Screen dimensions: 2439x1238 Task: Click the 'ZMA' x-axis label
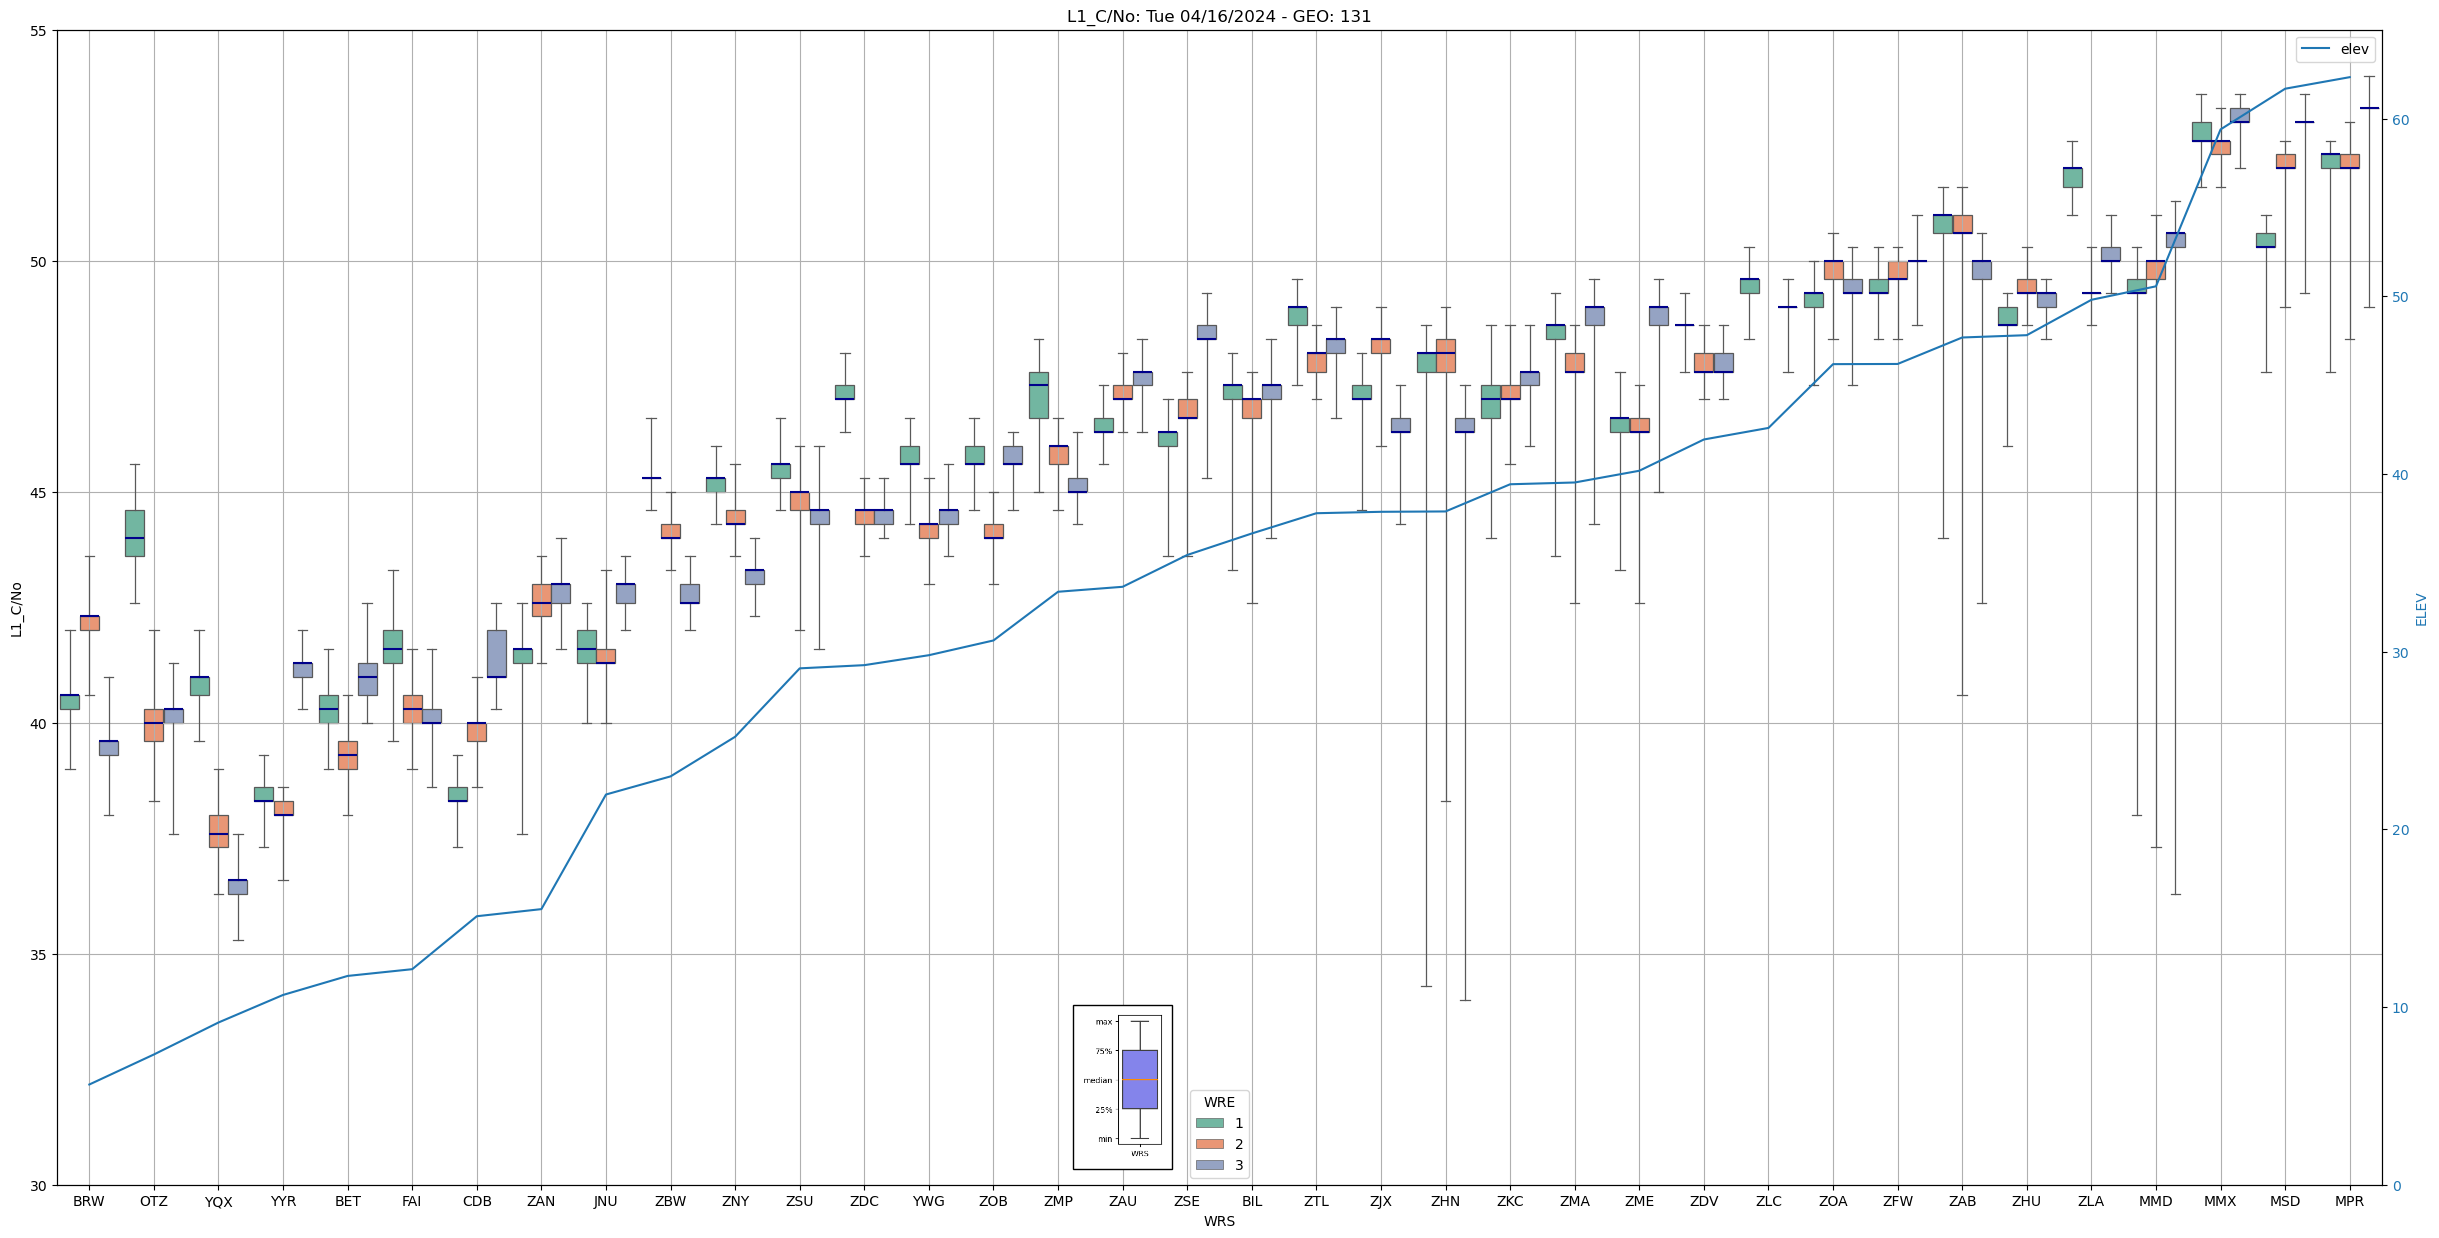click(1575, 1201)
